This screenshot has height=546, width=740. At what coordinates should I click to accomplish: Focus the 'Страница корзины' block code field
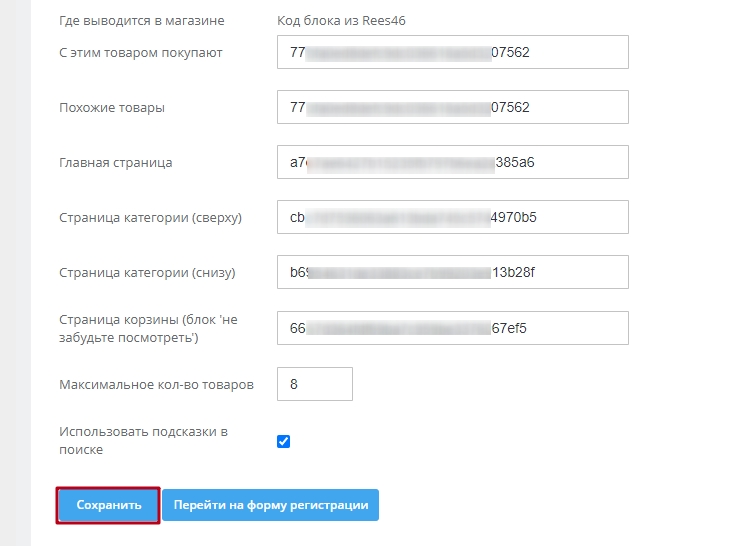coord(452,328)
